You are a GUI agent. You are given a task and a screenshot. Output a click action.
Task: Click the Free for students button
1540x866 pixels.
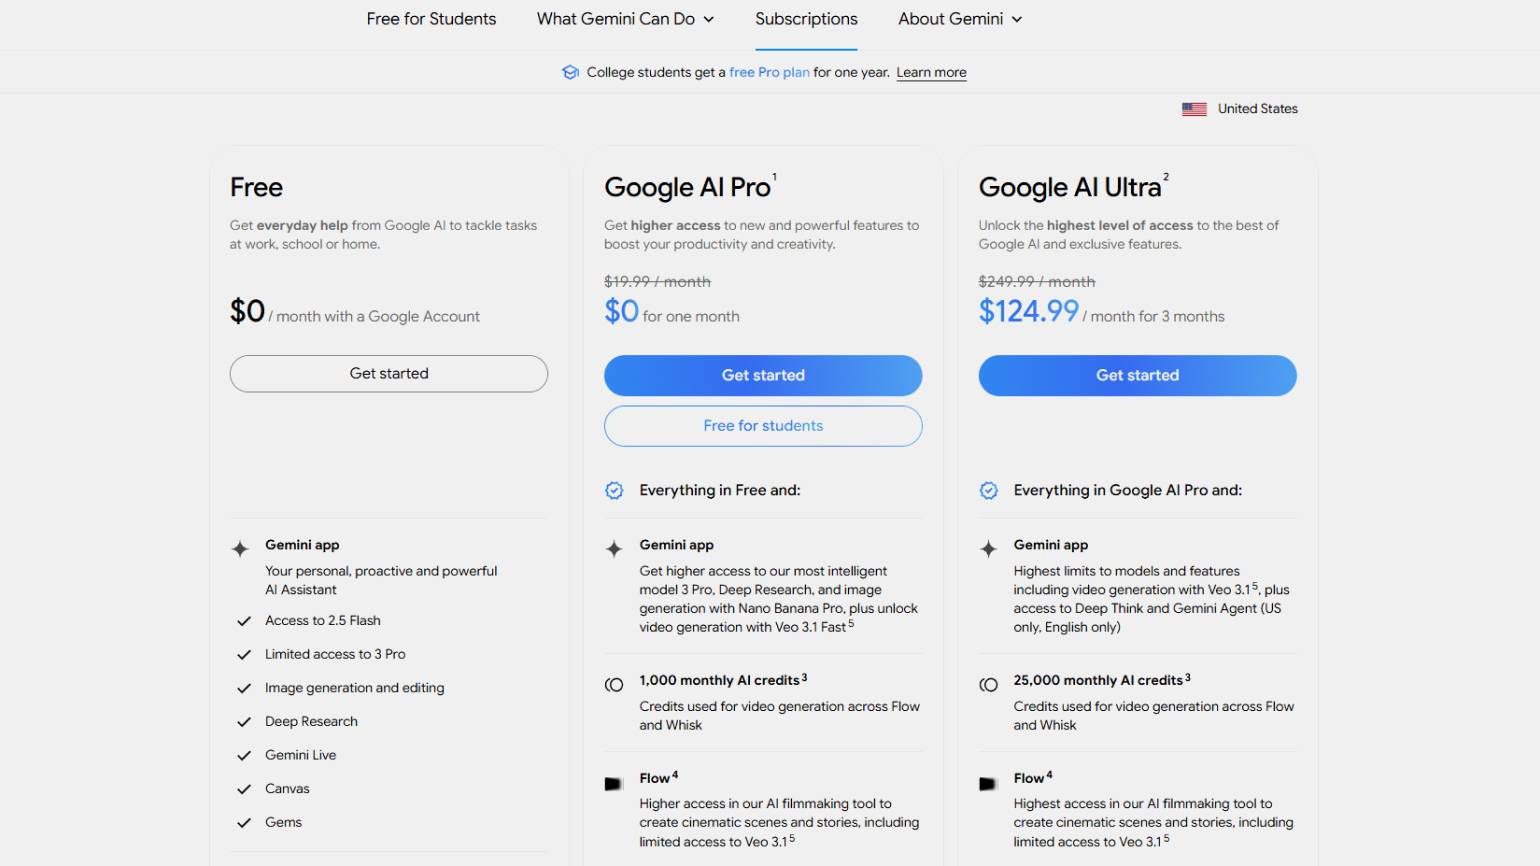pos(763,426)
